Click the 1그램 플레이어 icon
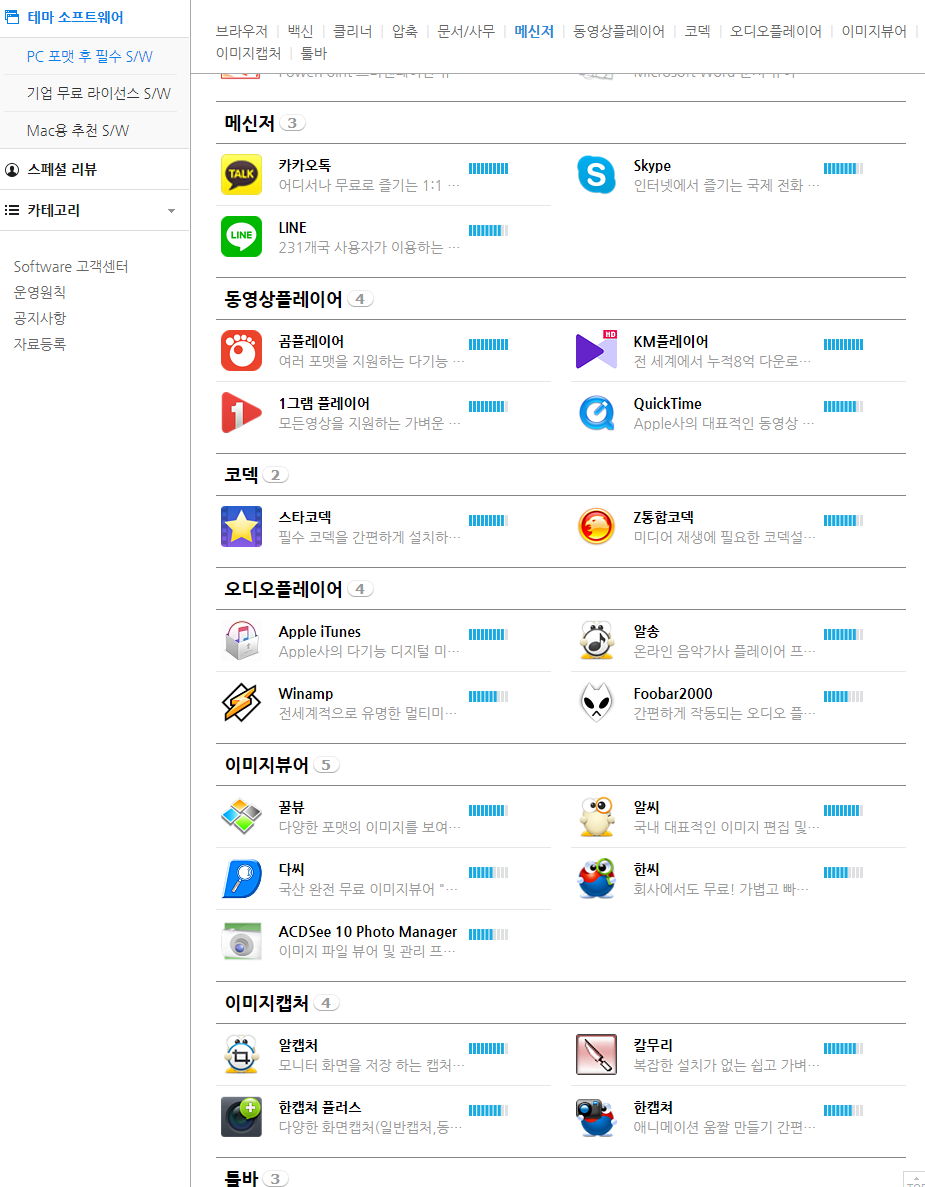 pos(241,412)
